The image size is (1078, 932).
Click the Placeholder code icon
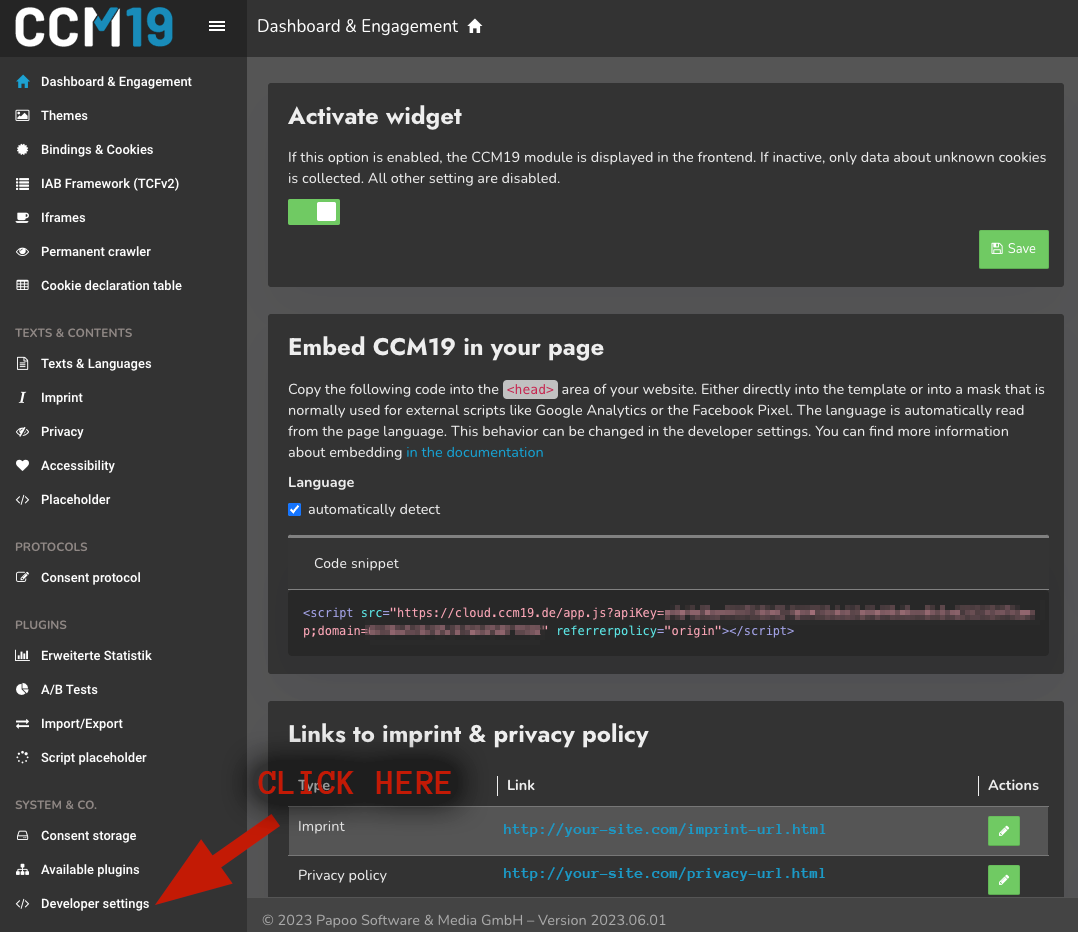(x=23, y=500)
